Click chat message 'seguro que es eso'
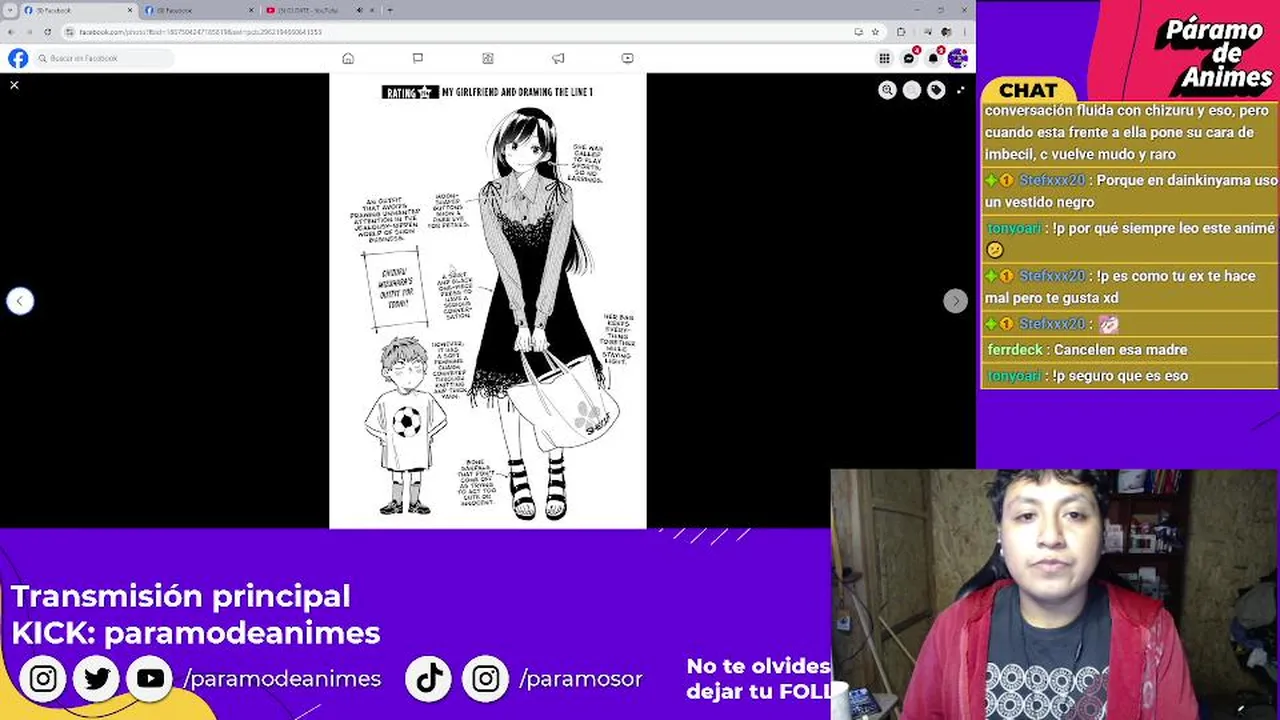Viewport: 1280px width, 720px height. pyautogui.click(x=1126, y=376)
